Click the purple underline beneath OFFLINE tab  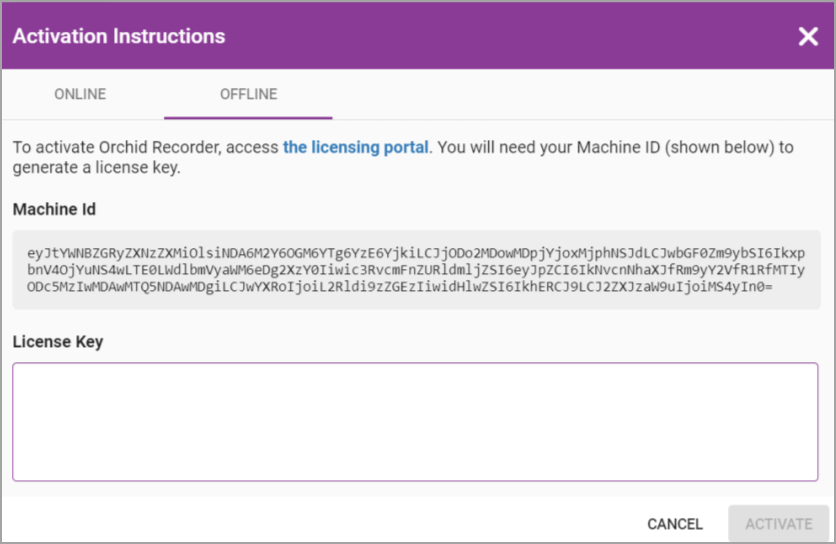(248, 118)
